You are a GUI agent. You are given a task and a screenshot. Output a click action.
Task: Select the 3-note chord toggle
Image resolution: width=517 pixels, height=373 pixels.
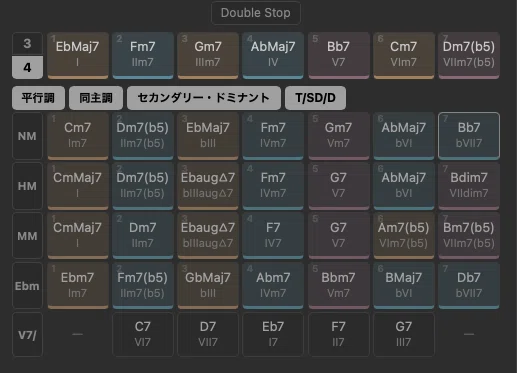click(x=27, y=44)
